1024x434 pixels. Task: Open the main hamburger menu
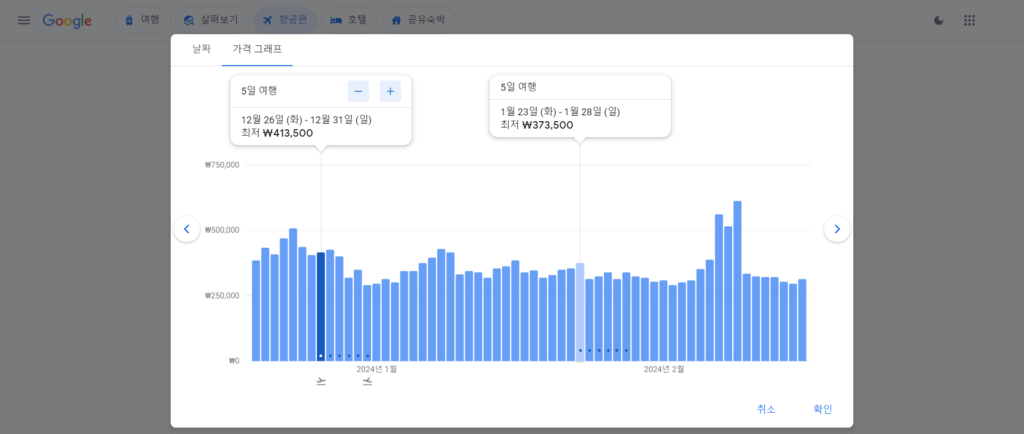(x=23, y=21)
